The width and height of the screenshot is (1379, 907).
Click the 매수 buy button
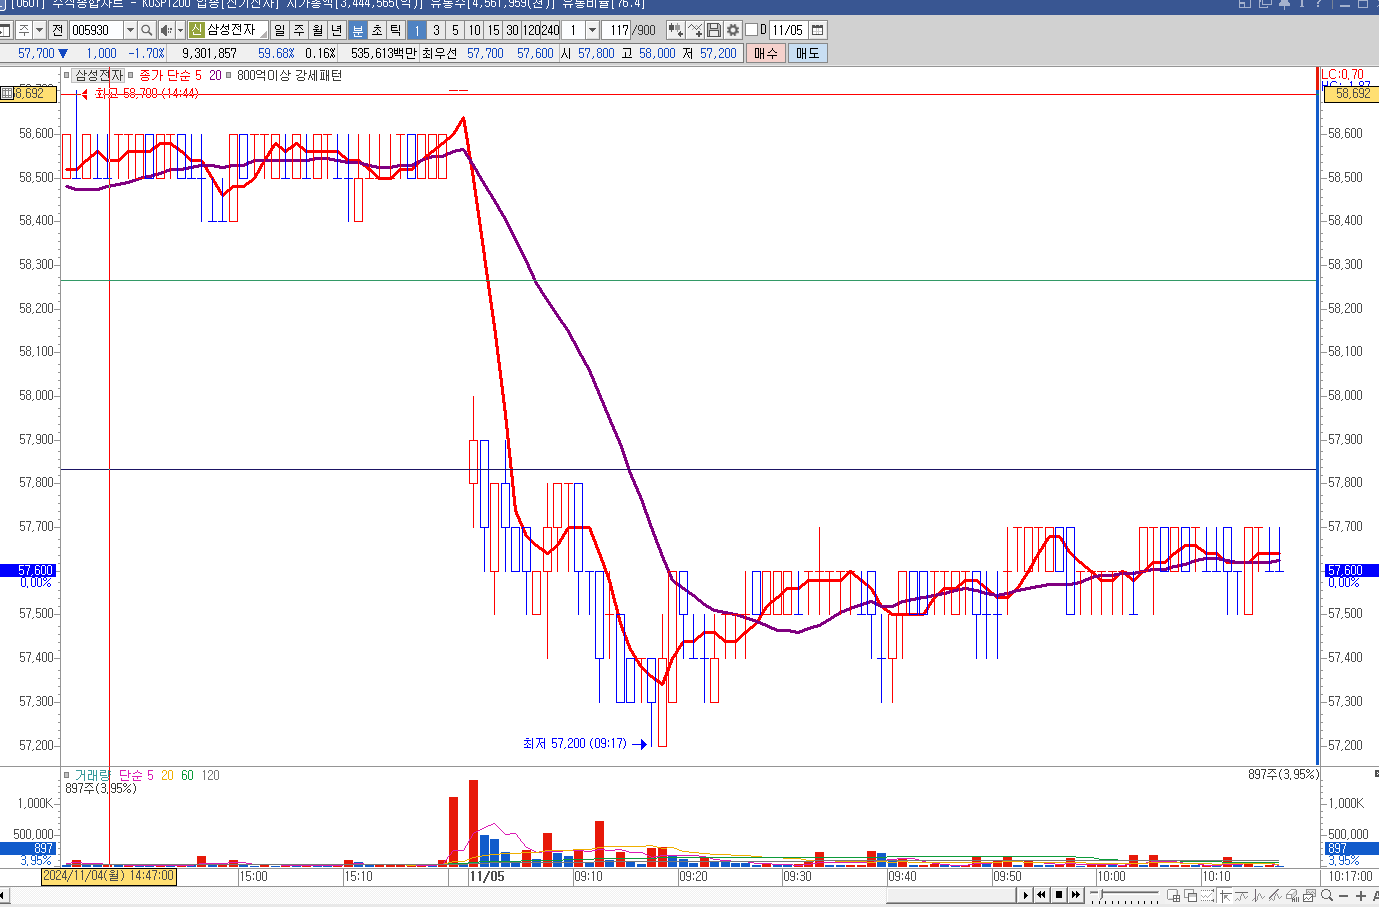pyautogui.click(x=765, y=53)
